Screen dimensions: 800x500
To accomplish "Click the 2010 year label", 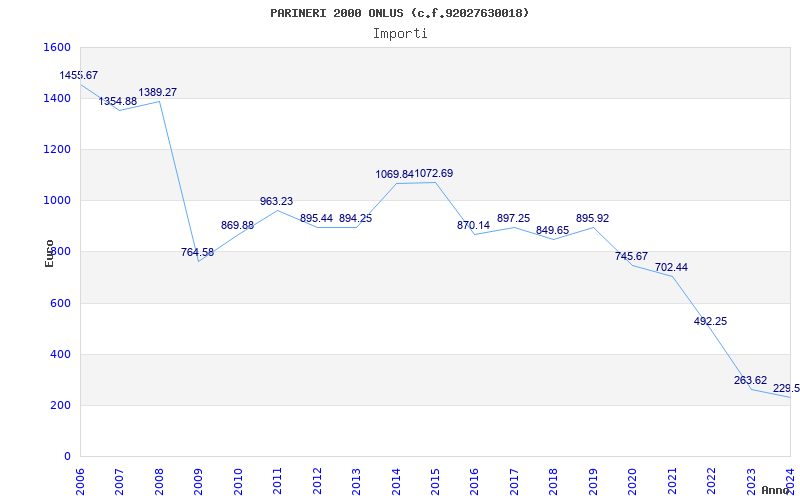I will click(x=238, y=482).
